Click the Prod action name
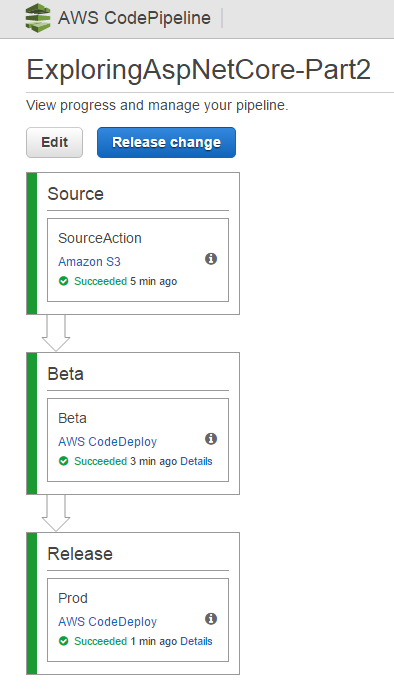The width and height of the screenshot is (394, 692). [x=73, y=598]
